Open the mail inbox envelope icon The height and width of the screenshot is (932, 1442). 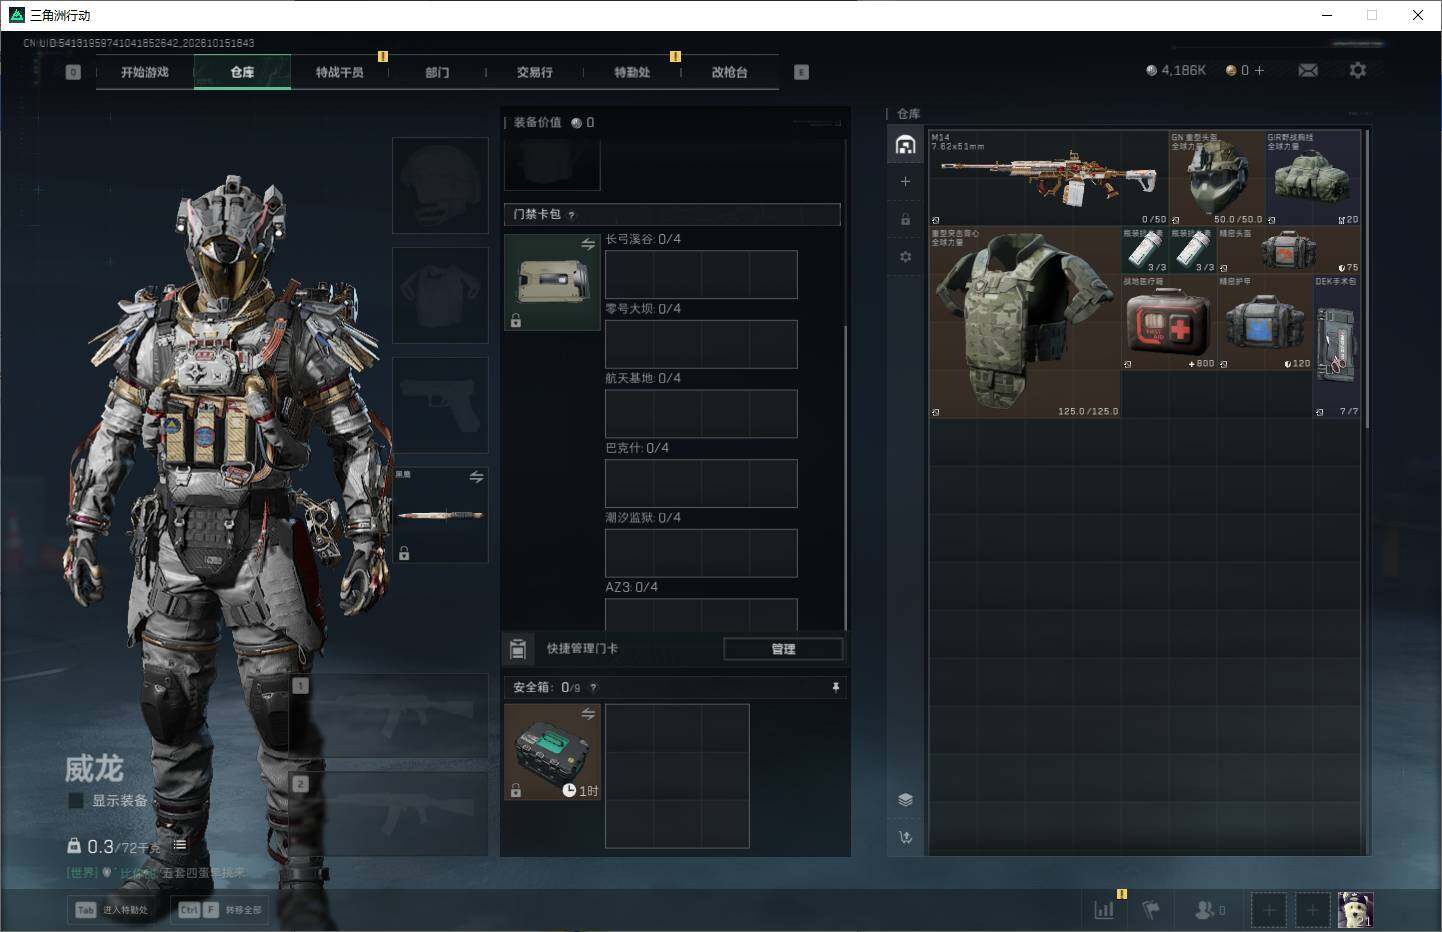pyautogui.click(x=1308, y=70)
